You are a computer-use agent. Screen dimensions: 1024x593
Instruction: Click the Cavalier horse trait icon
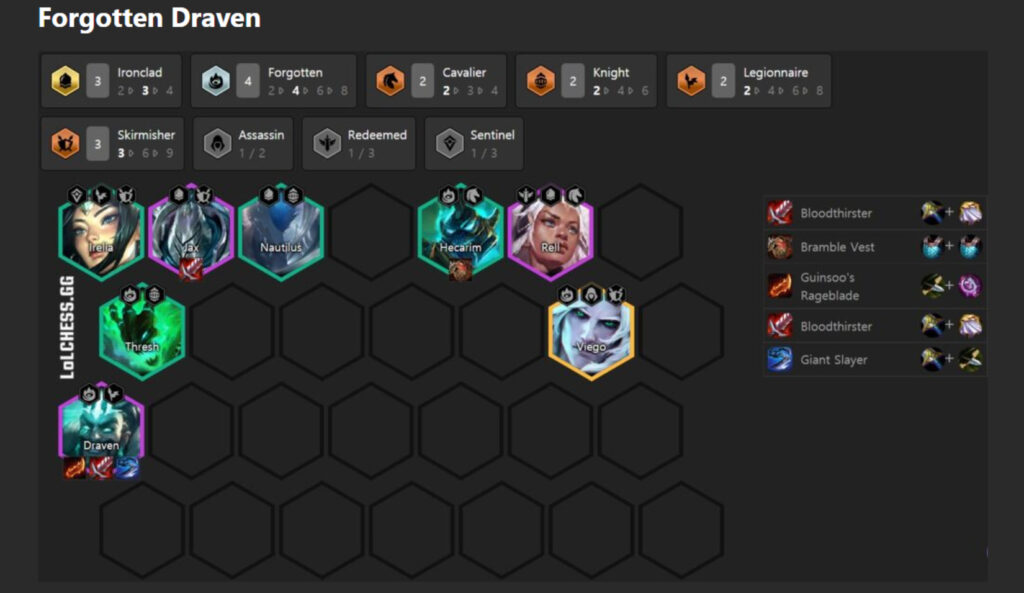(391, 81)
